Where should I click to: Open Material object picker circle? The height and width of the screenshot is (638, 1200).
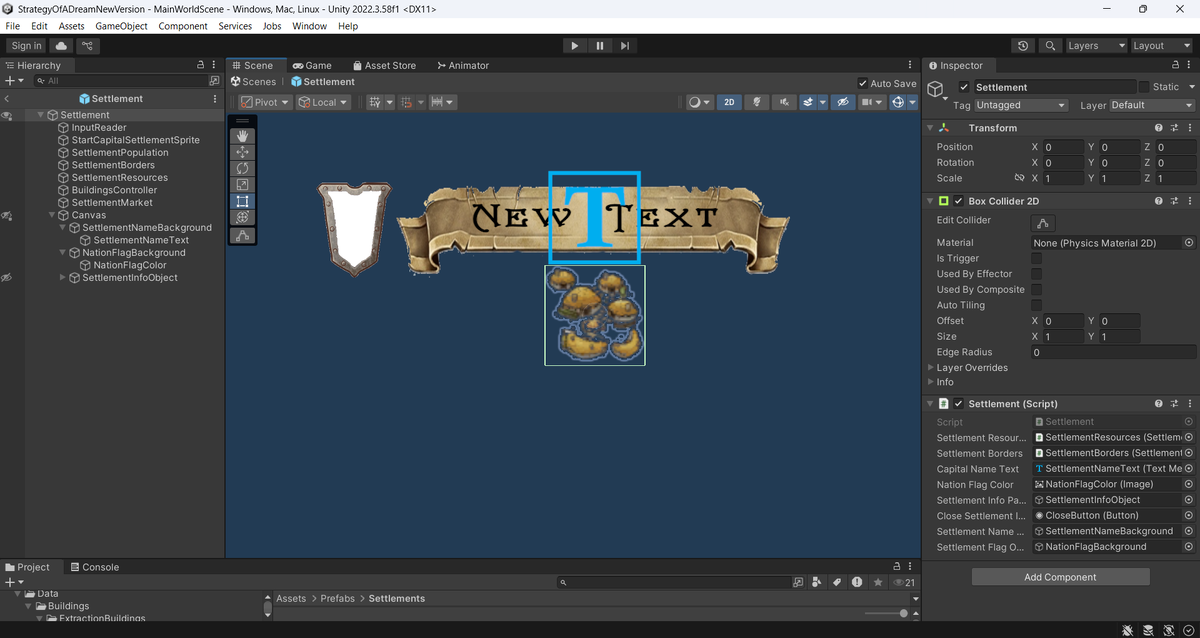pyautogui.click(x=1189, y=243)
